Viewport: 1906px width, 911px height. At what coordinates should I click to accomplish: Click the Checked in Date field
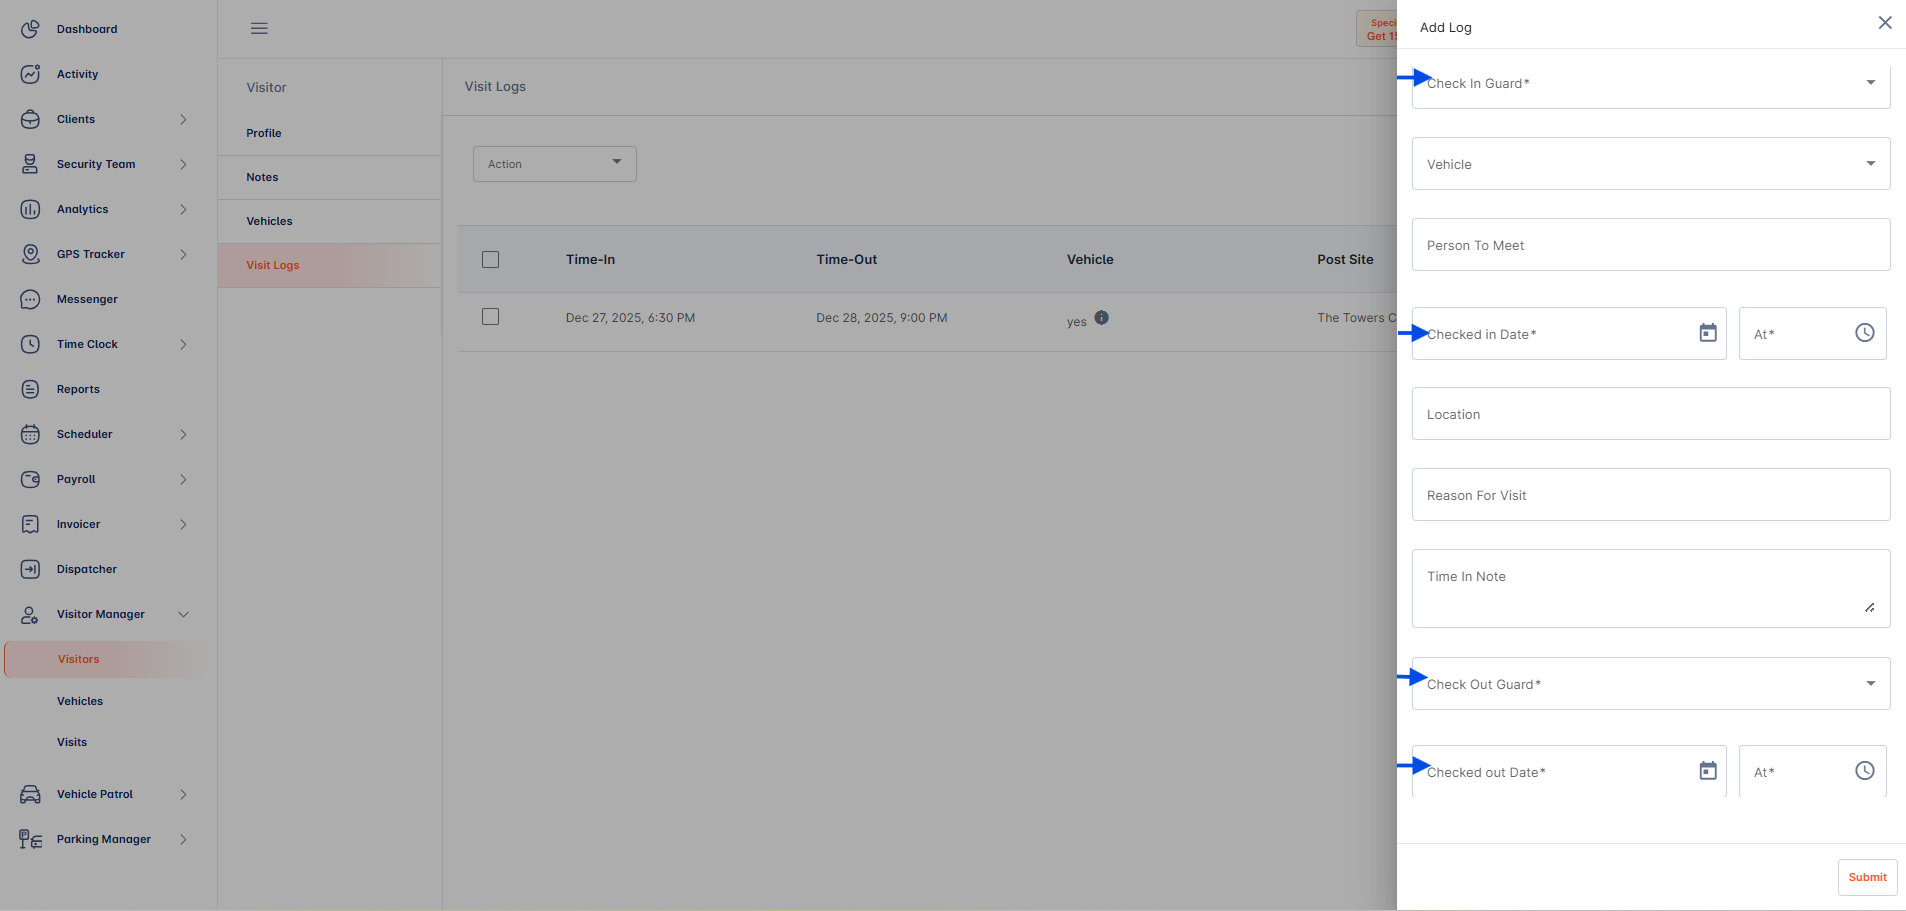tap(1569, 334)
